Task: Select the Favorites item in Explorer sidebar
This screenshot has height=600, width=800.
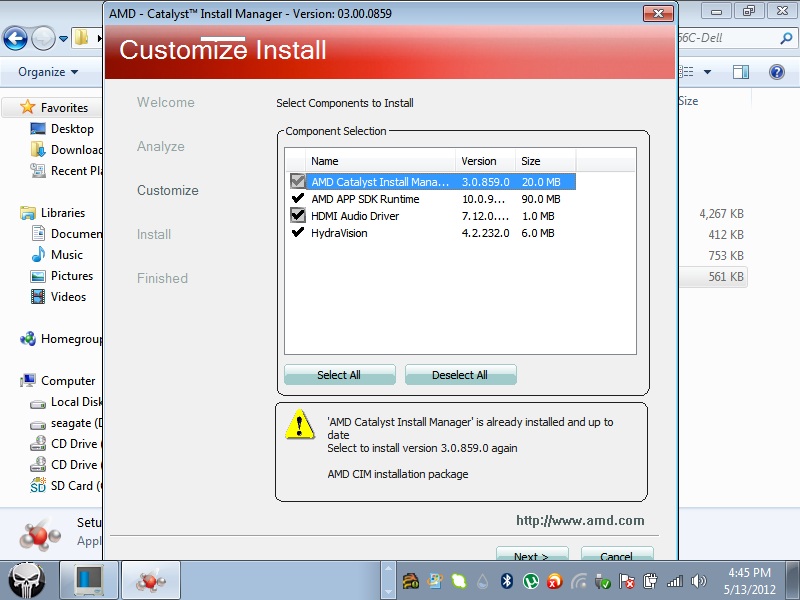Action: click(x=54, y=108)
